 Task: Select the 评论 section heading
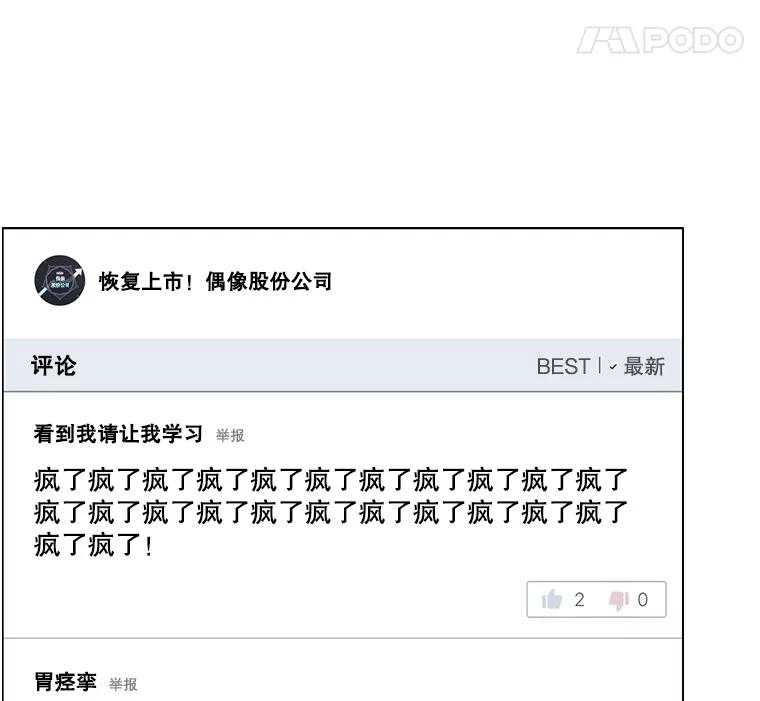click(x=53, y=366)
